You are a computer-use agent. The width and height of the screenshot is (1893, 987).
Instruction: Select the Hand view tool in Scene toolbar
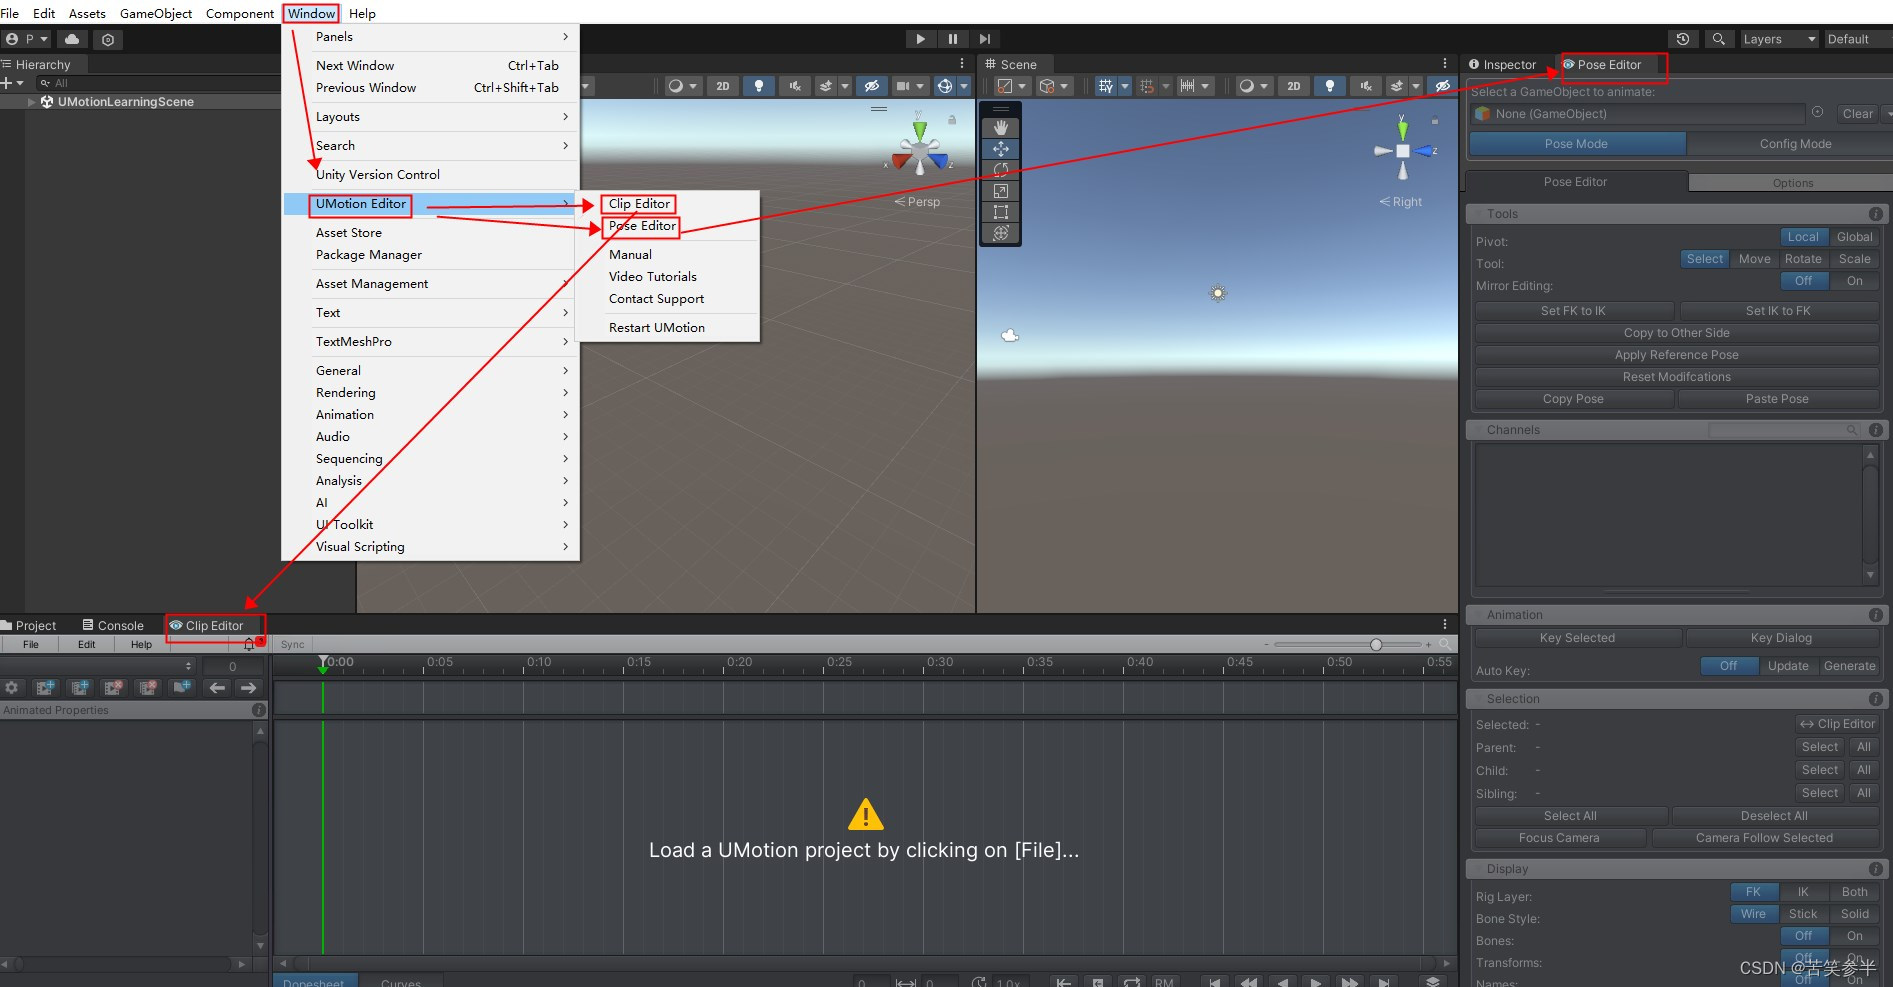[x=1000, y=128]
